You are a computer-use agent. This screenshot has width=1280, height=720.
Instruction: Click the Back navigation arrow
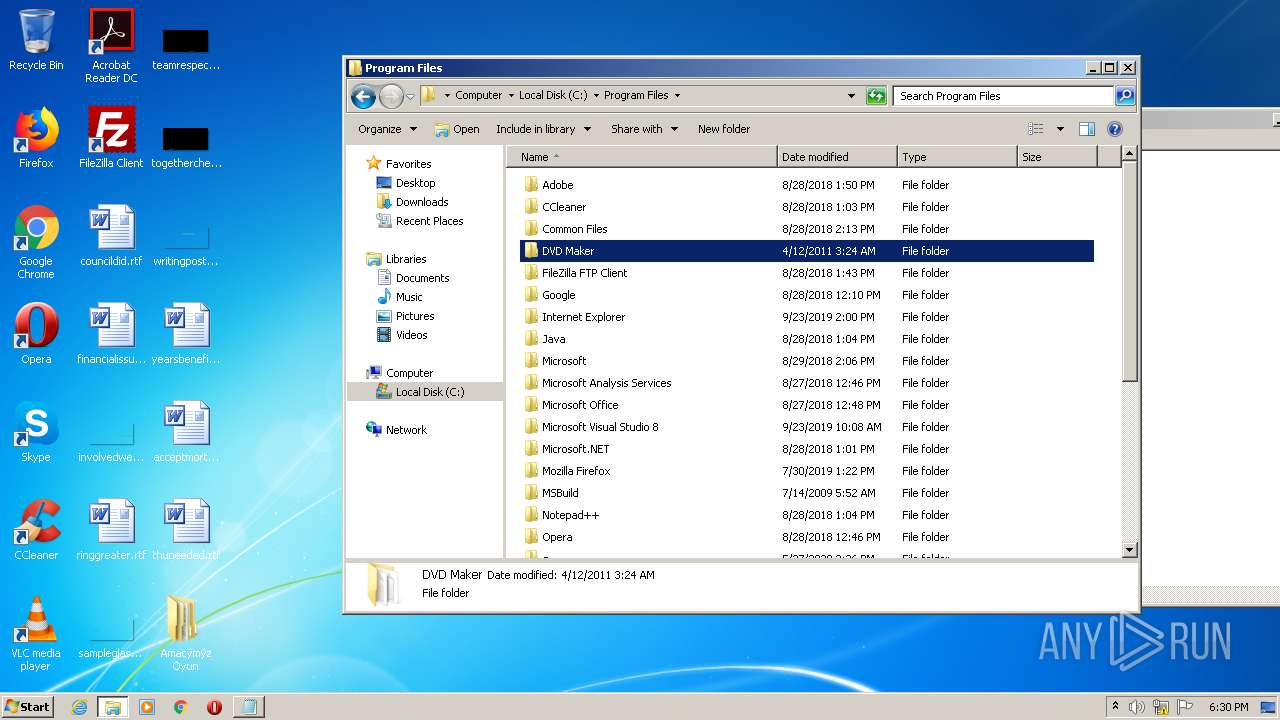(363, 96)
